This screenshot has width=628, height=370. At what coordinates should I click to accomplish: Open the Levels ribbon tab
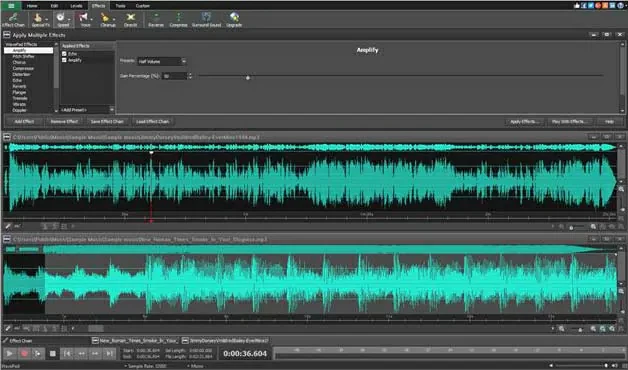tap(76, 6)
